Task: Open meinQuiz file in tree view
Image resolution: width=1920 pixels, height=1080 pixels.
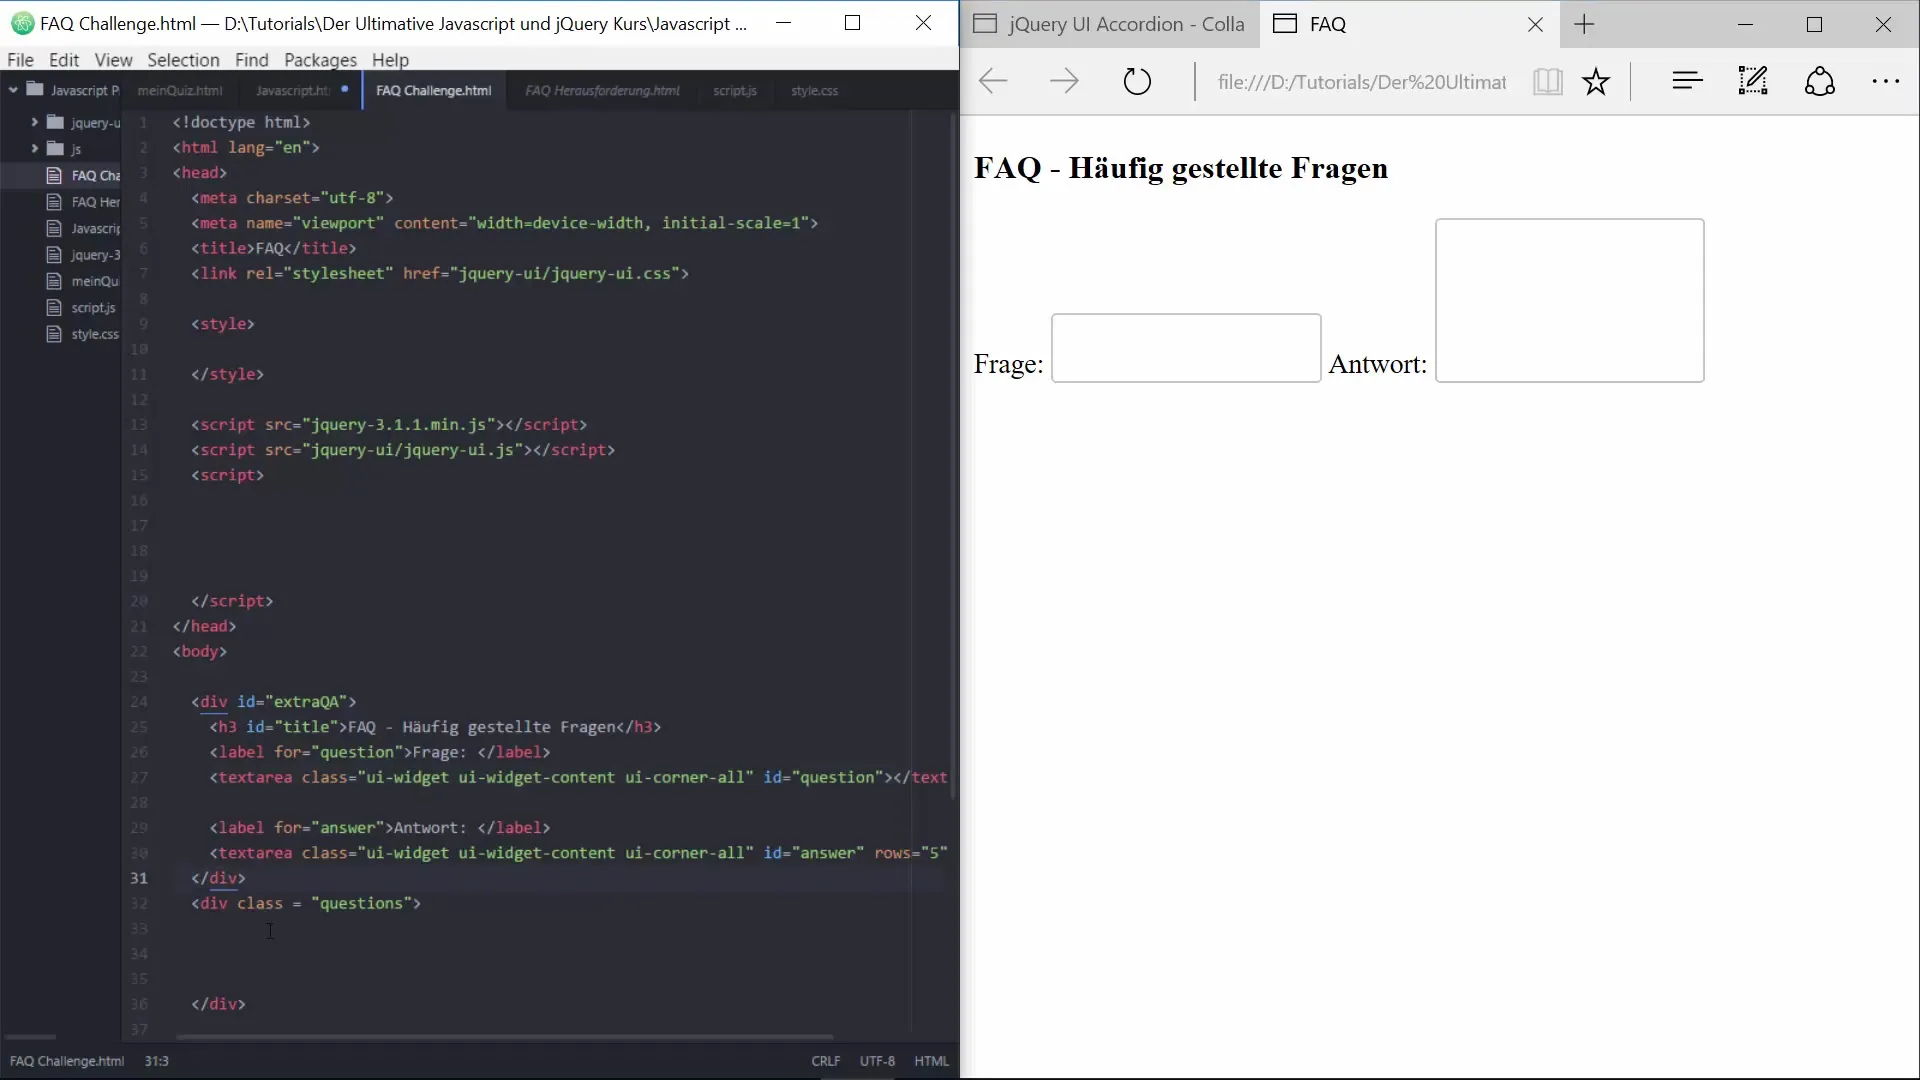Action: tap(83, 281)
